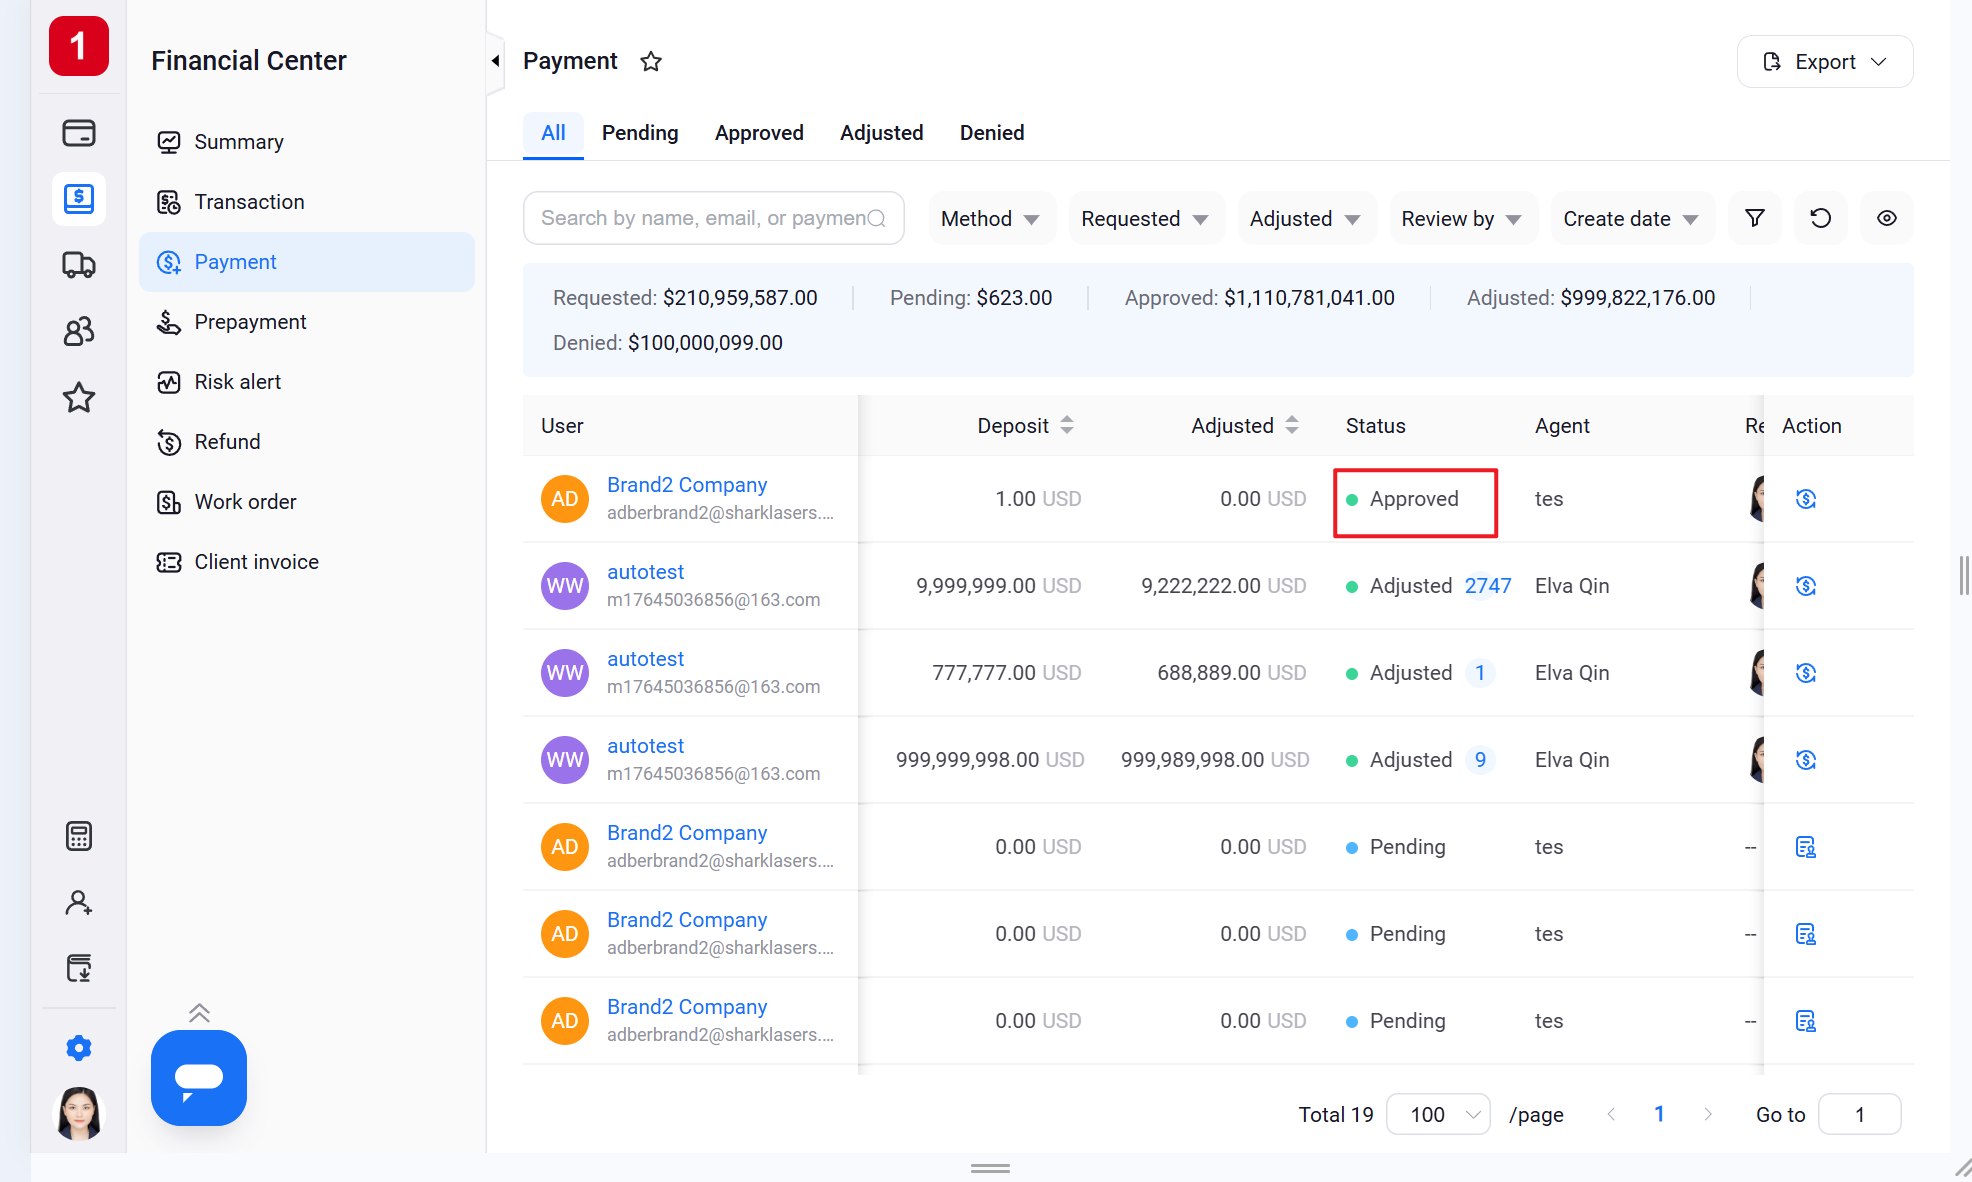Click the reset refresh icon
This screenshot has height=1182, width=1972.
1821,218
